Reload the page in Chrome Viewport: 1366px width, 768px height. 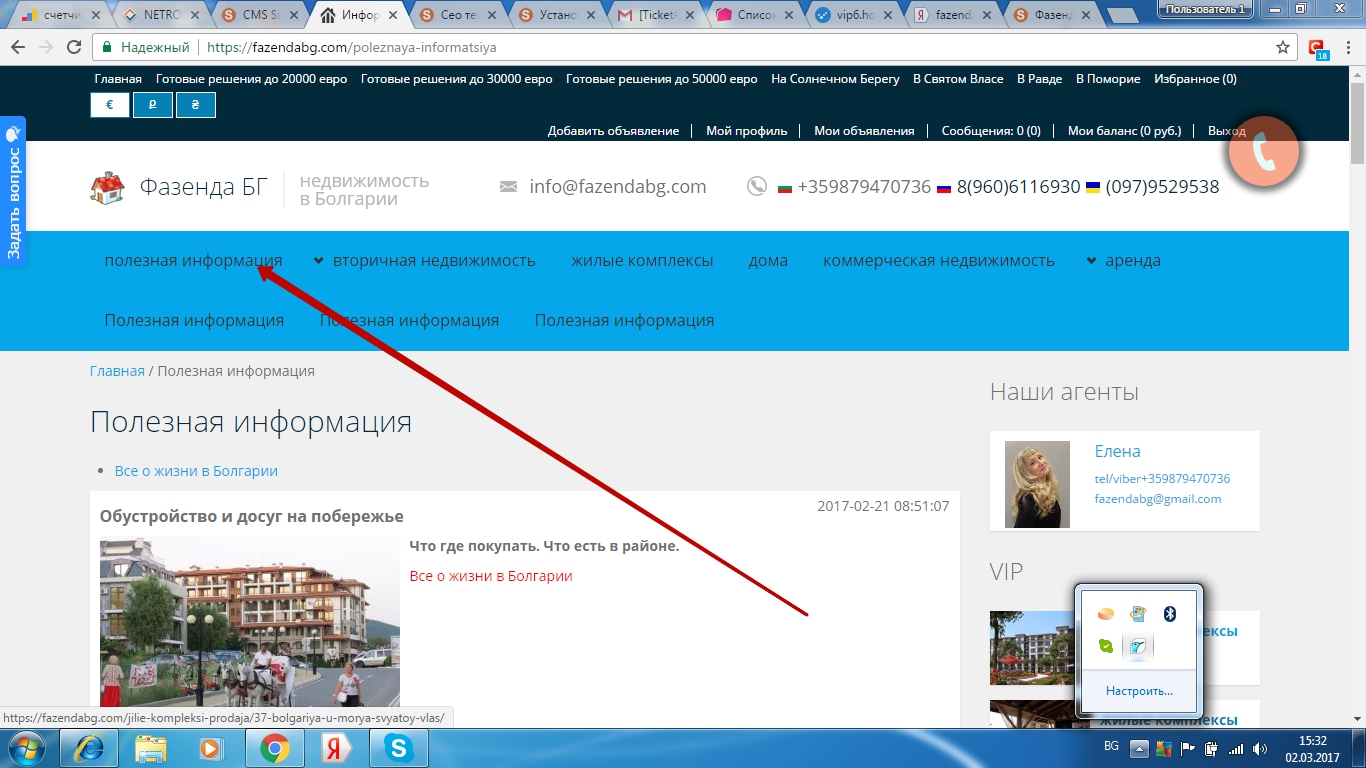(x=73, y=47)
